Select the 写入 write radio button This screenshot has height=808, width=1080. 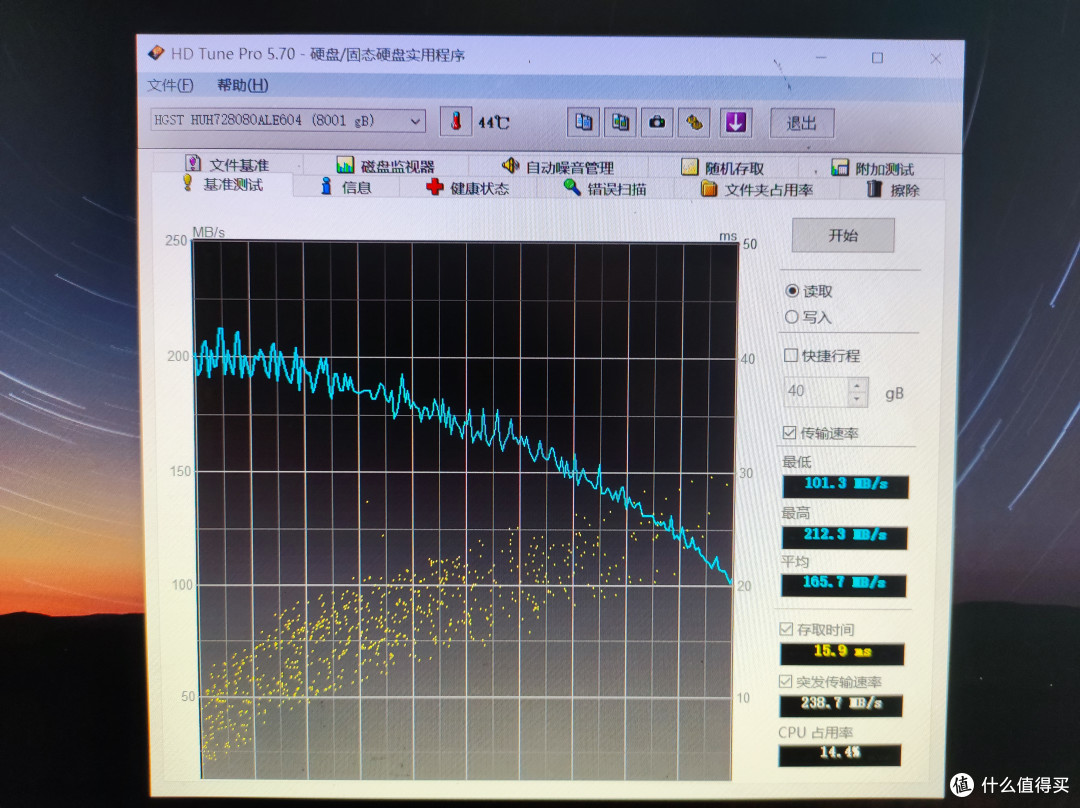tap(791, 317)
